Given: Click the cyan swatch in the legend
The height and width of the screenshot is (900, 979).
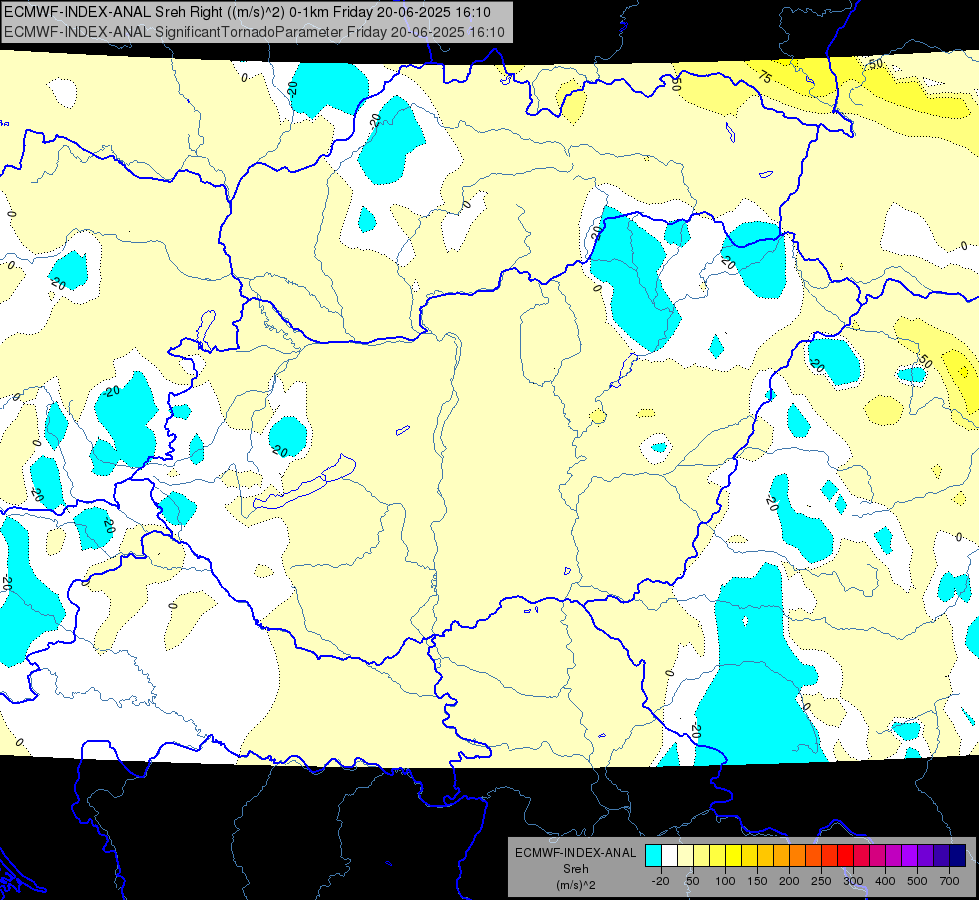Looking at the screenshot, I should [x=653, y=856].
